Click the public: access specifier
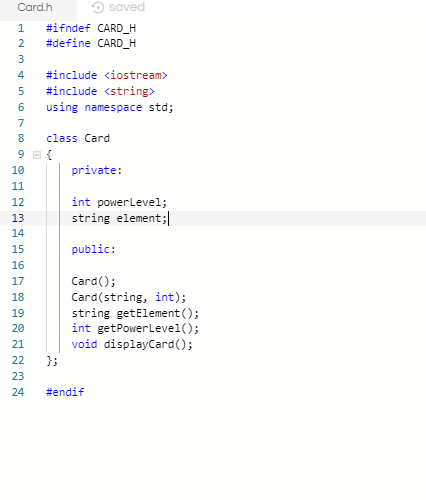The width and height of the screenshot is (426, 500). (94, 249)
